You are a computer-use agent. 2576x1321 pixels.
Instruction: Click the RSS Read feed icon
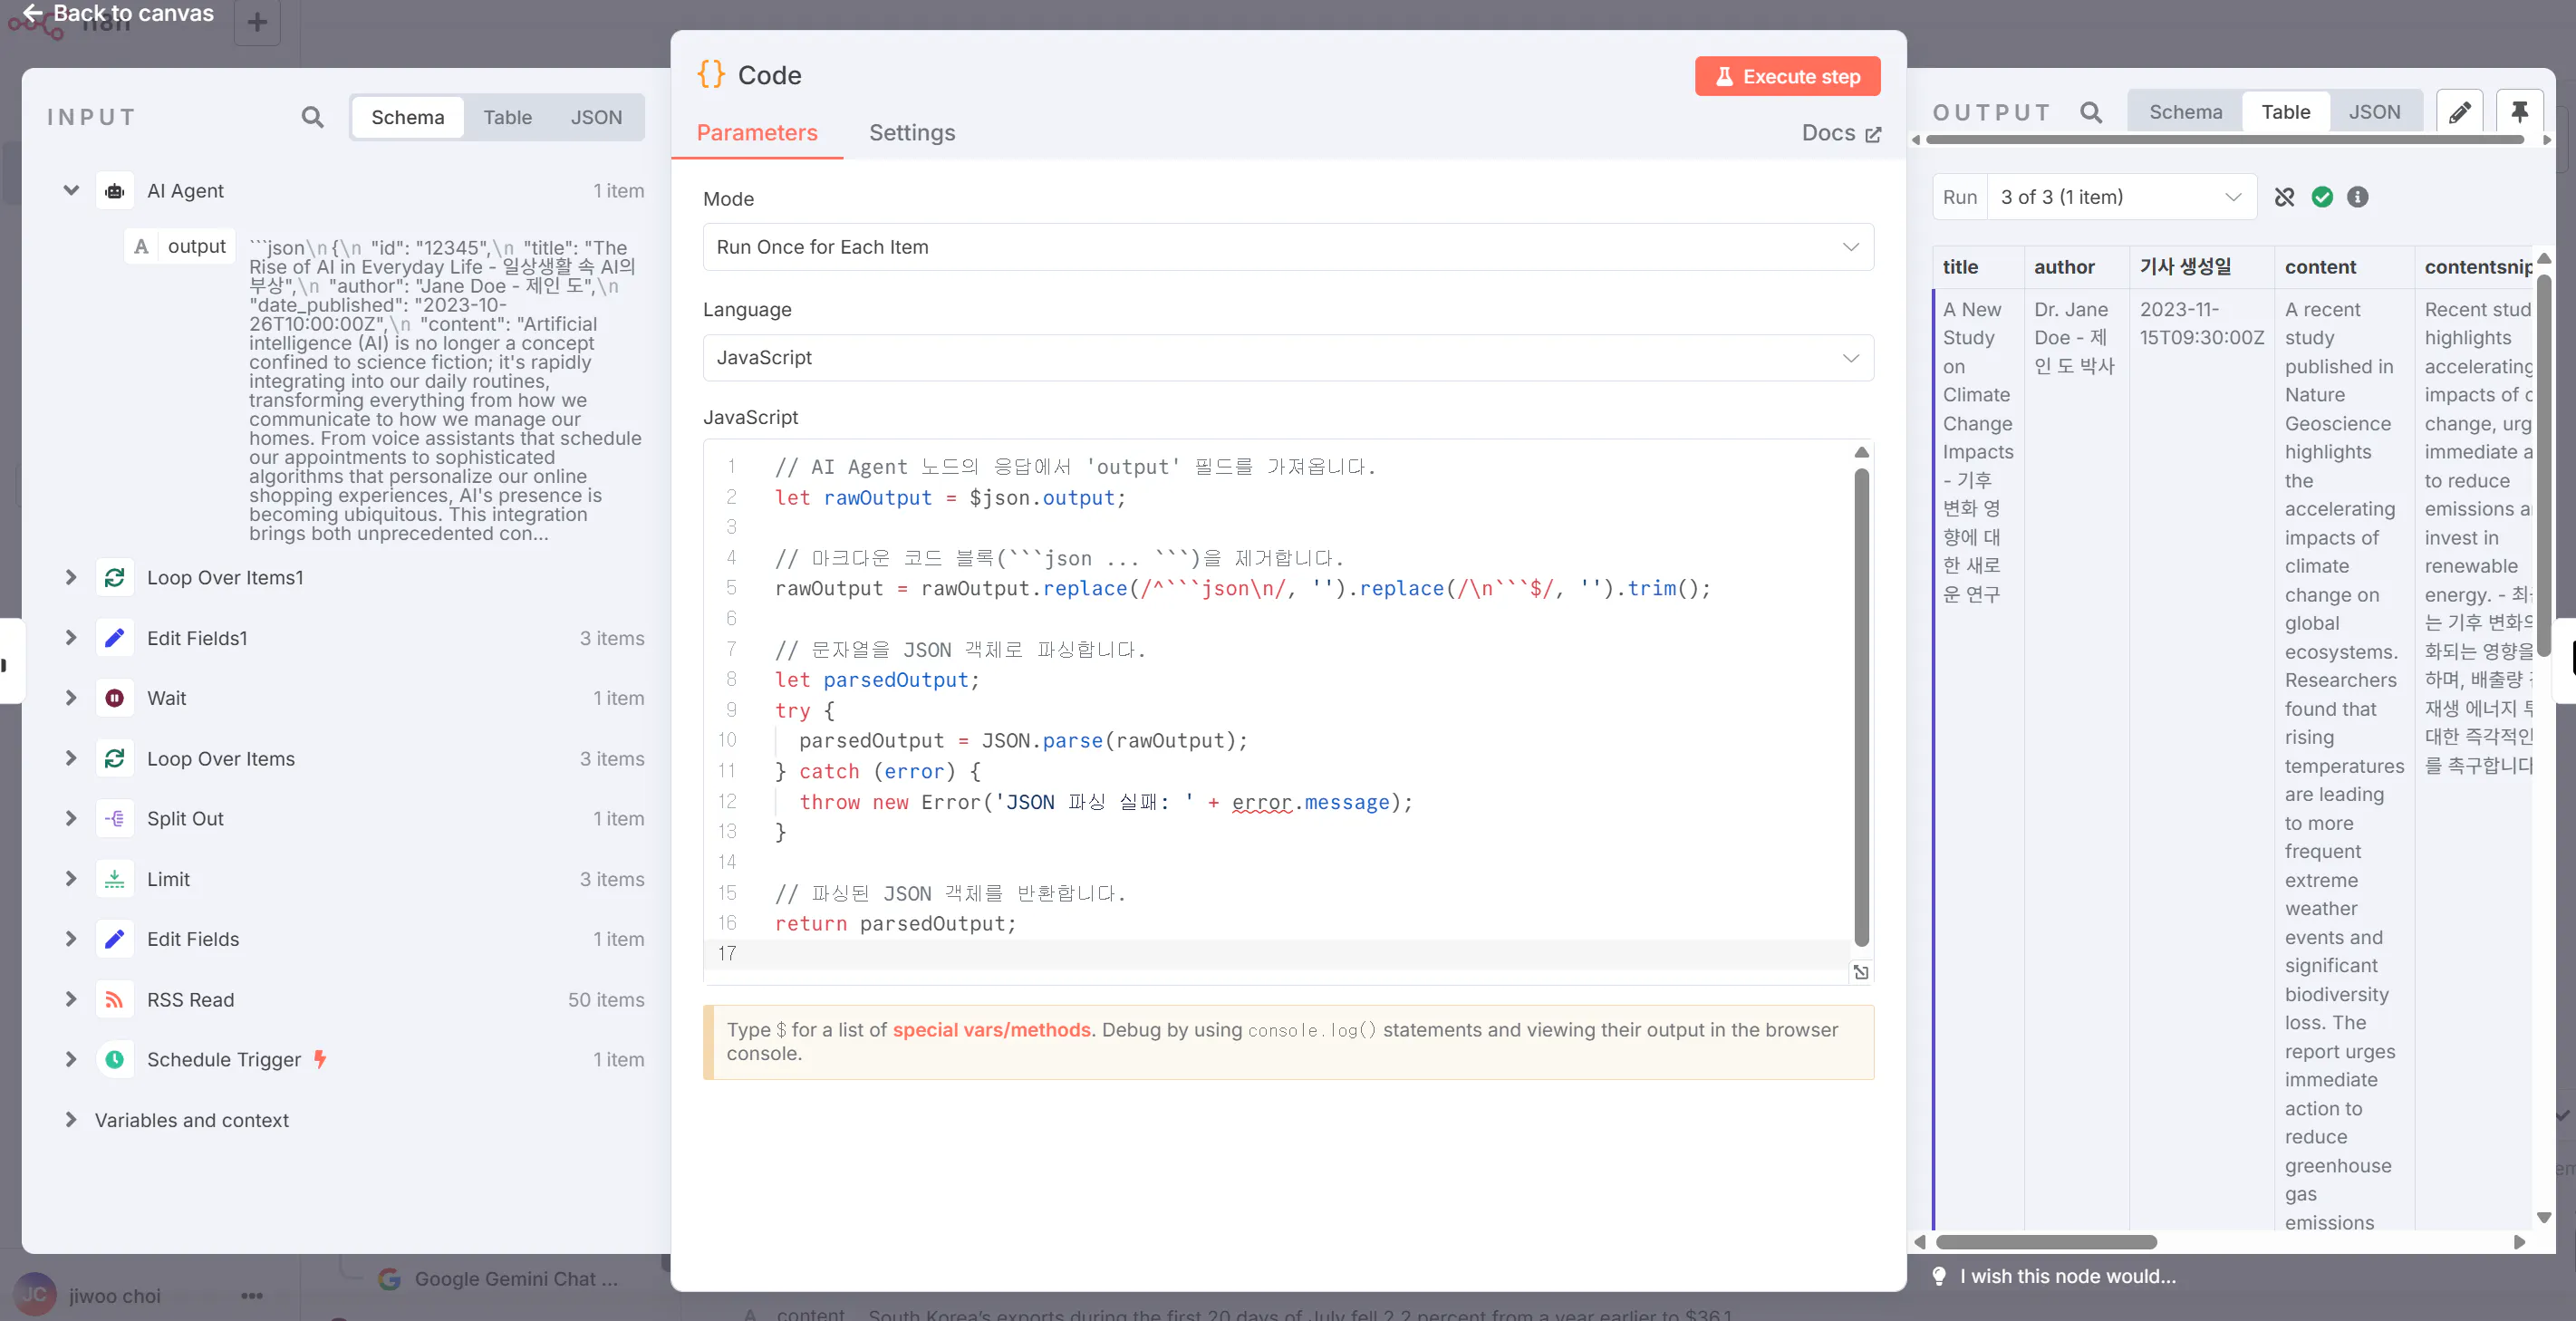click(115, 1000)
